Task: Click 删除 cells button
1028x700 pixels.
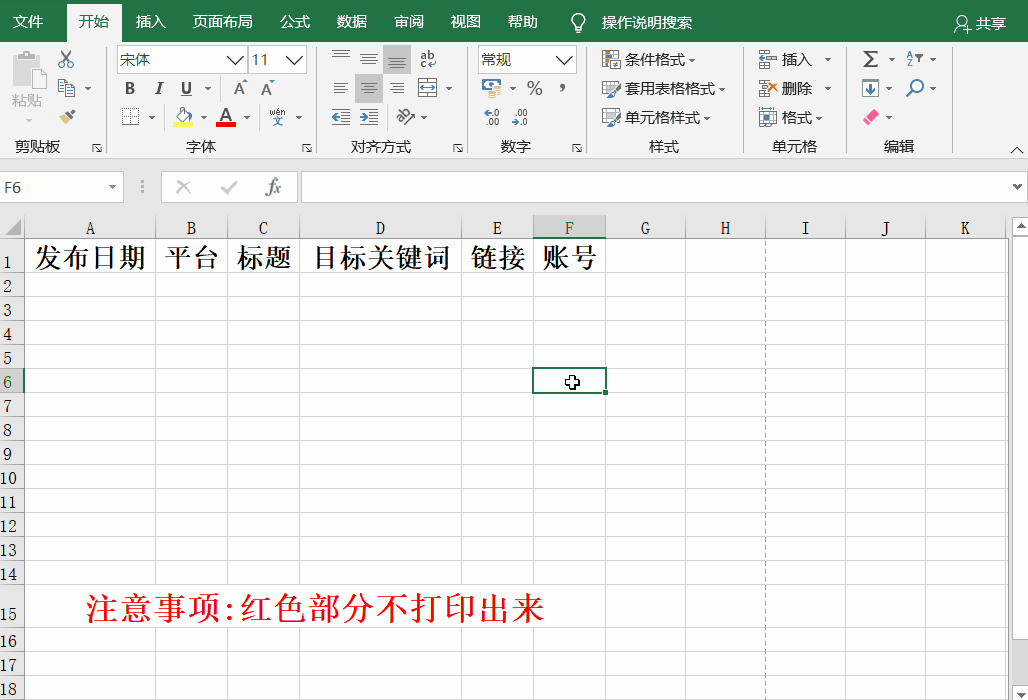Action: [x=785, y=88]
